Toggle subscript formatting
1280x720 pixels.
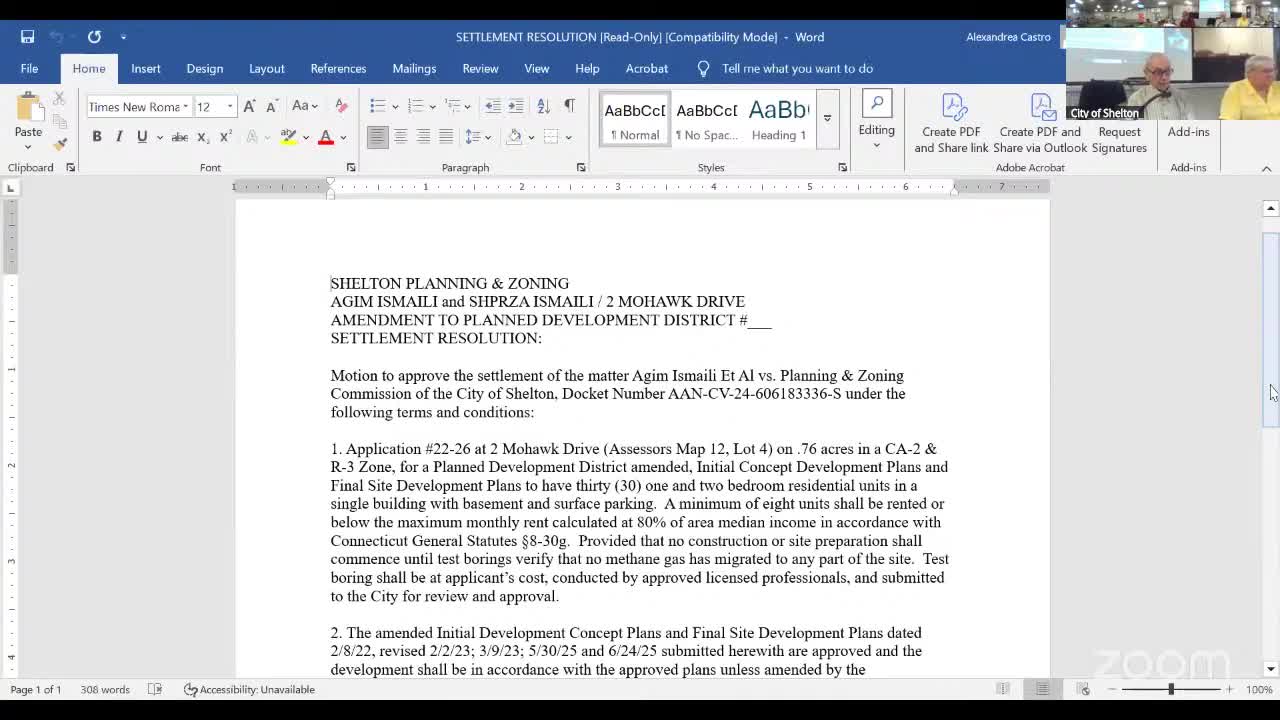[x=203, y=137]
